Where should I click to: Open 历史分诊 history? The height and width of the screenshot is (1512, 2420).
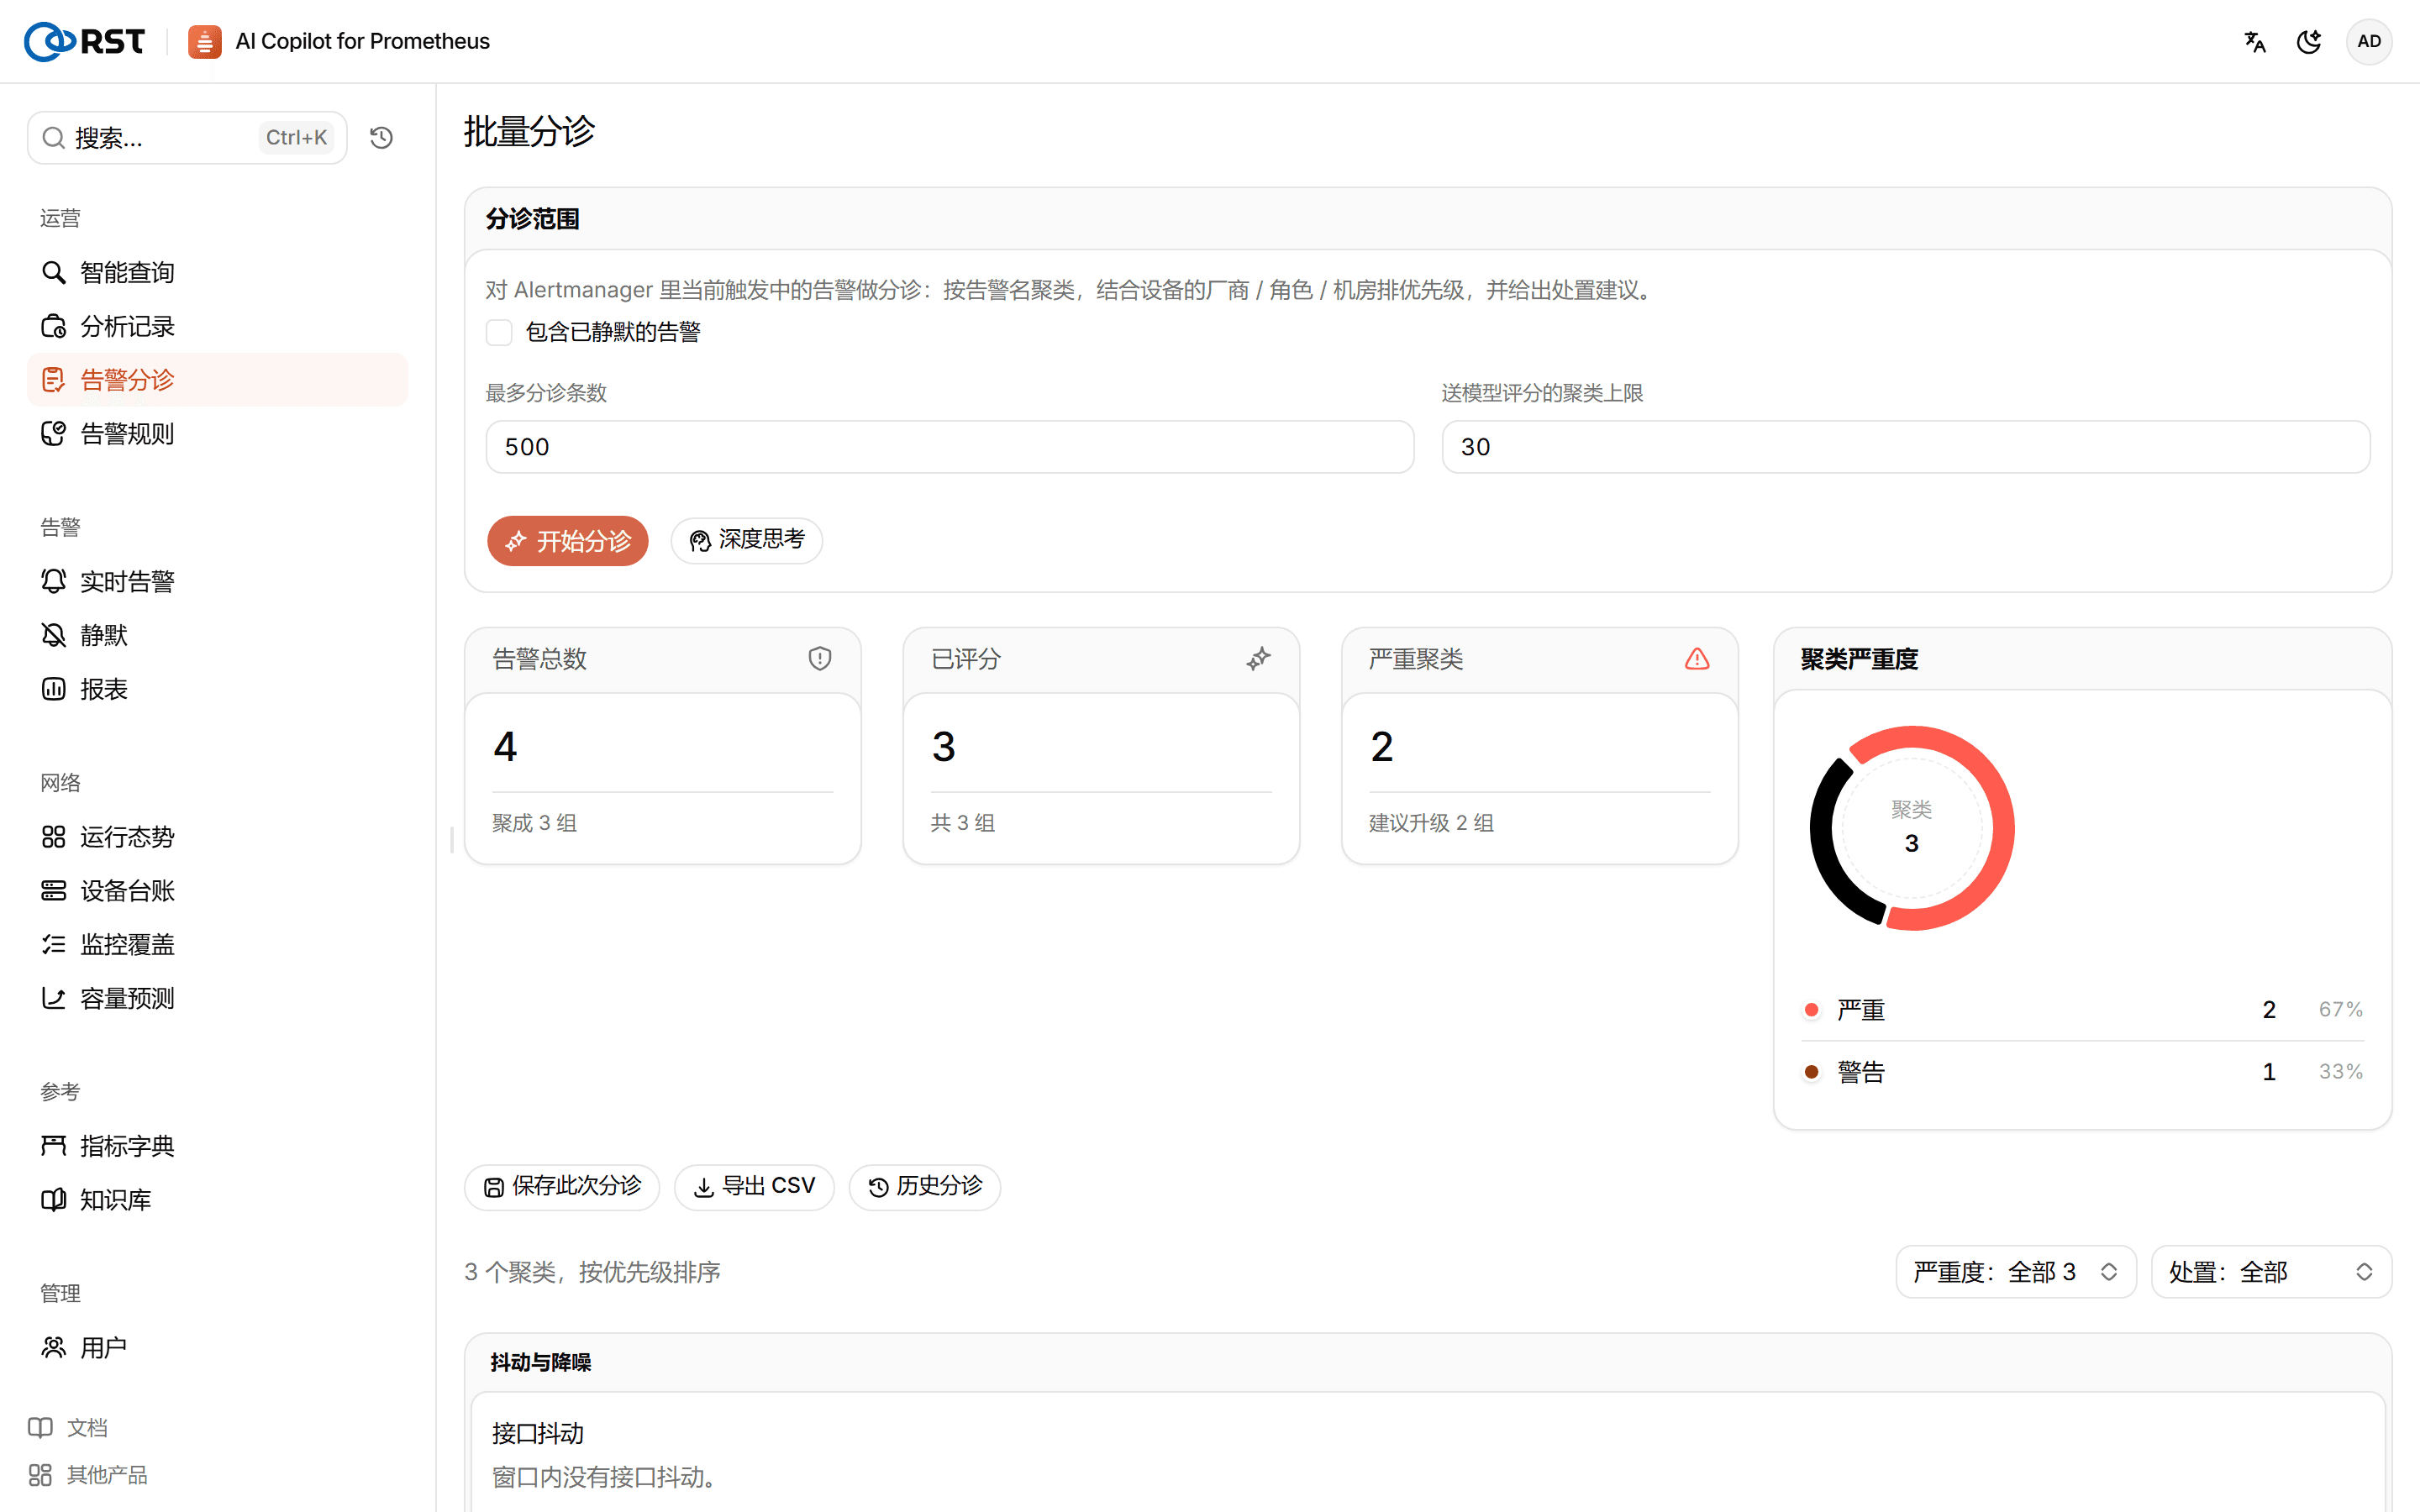click(924, 1187)
